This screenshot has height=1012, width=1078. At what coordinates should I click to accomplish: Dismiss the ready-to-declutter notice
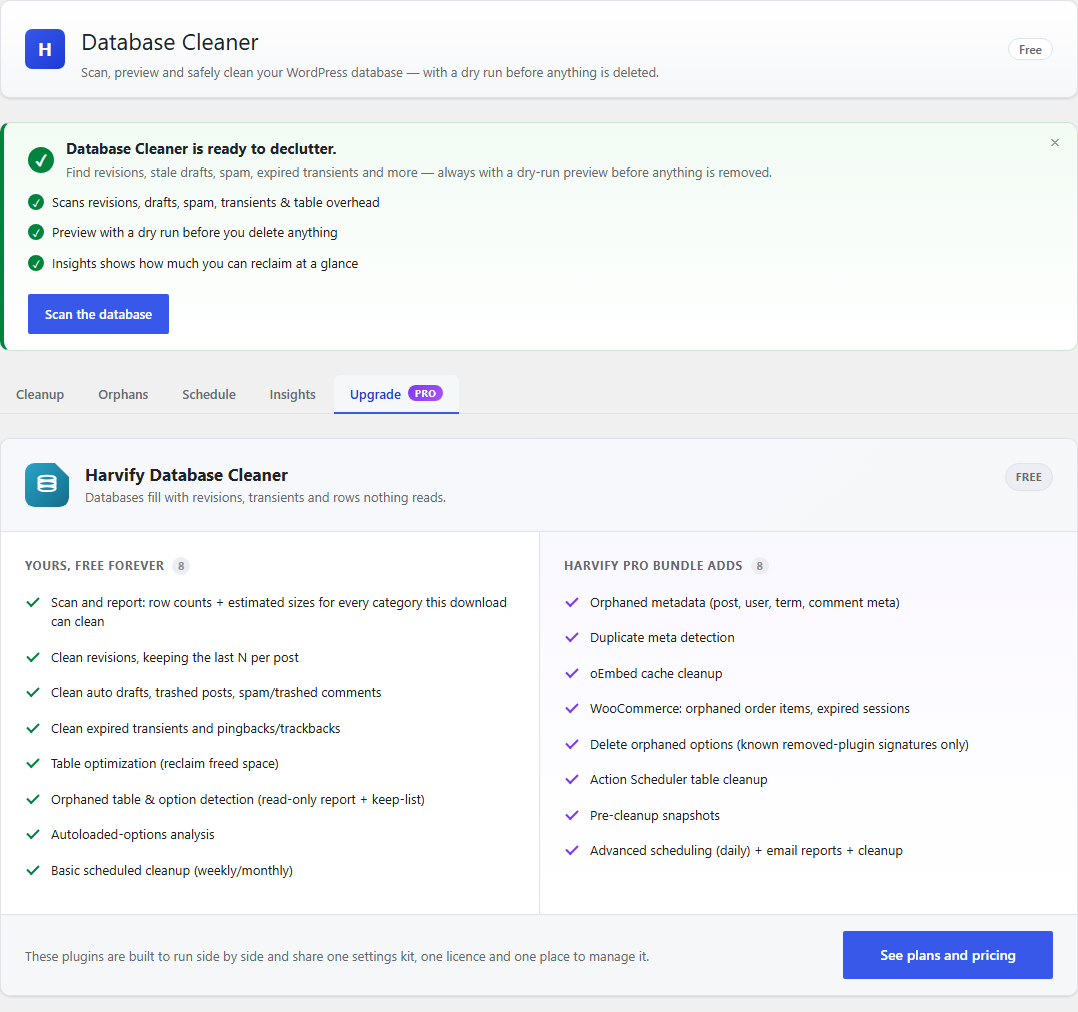pyautogui.click(x=1054, y=142)
